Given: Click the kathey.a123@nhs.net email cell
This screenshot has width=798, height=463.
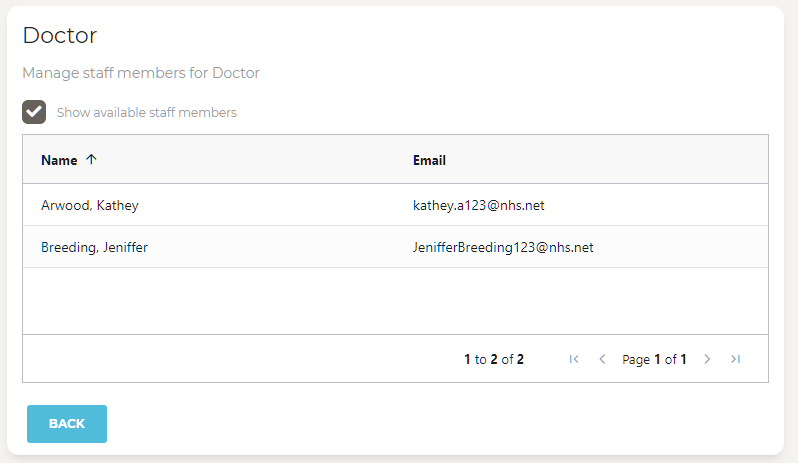Looking at the screenshot, I should click(478, 205).
